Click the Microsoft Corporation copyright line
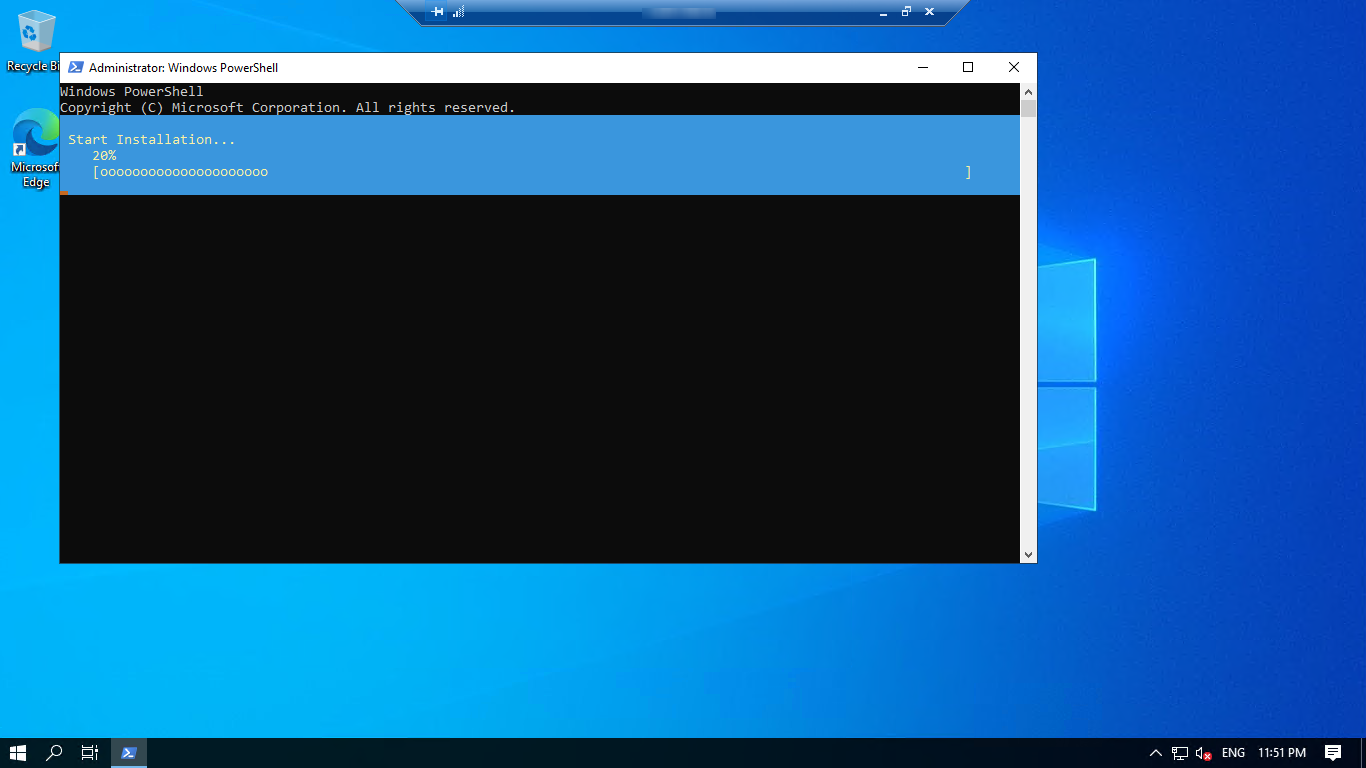Screen dimensions: 1366x768 288,108
